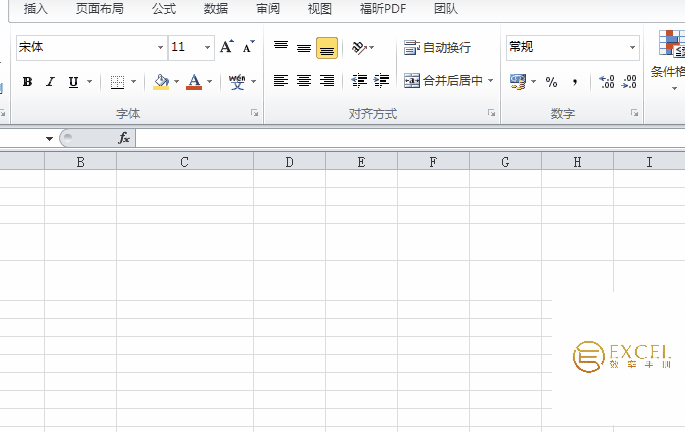Apply accounting number format icon
685x432 pixels.
click(518, 82)
